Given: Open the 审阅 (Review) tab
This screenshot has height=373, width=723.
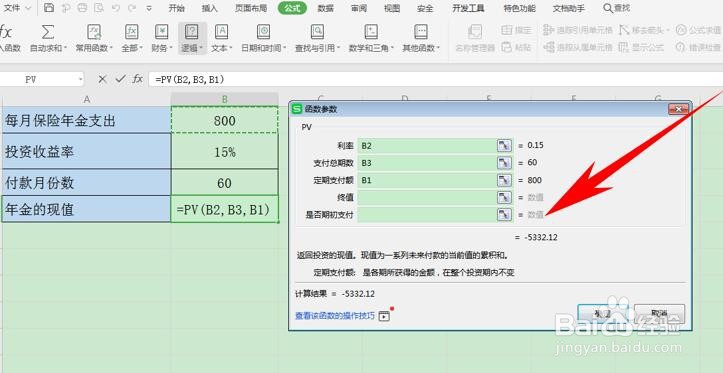Looking at the screenshot, I should click(359, 8).
